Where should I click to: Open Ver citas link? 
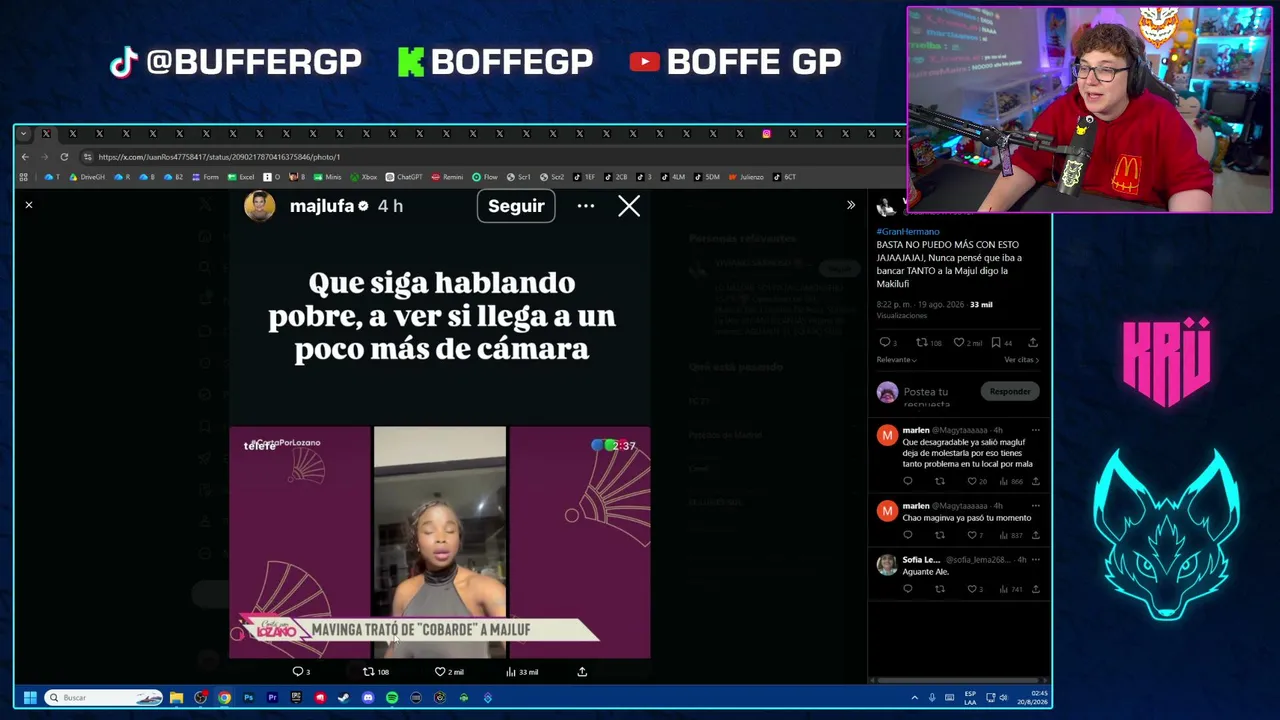(1021, 360)
